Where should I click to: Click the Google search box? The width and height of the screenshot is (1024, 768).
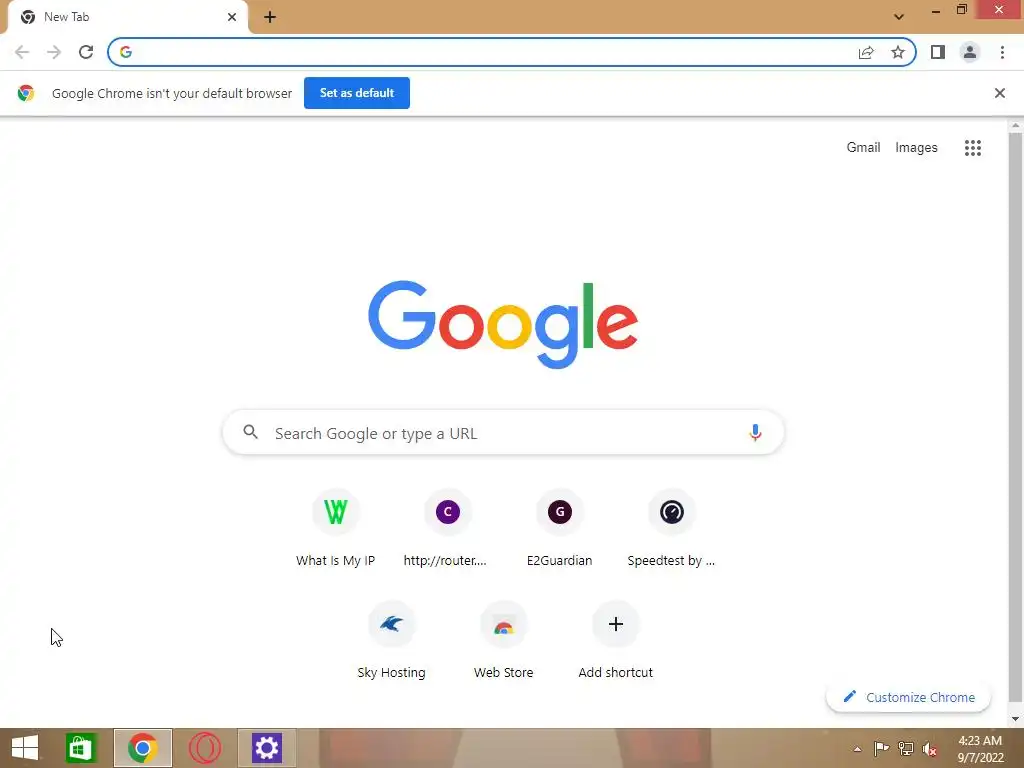pyautogui.click(x=503, y=432)
